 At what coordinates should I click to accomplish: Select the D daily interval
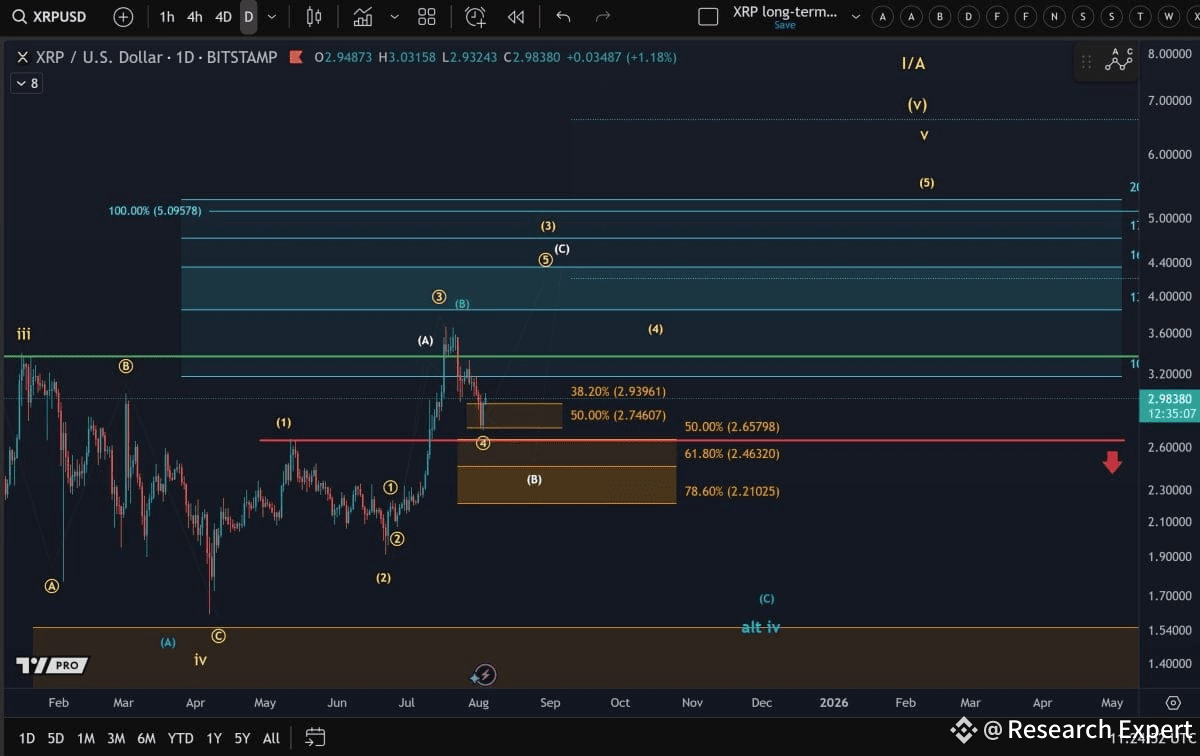tap(248, 17)
